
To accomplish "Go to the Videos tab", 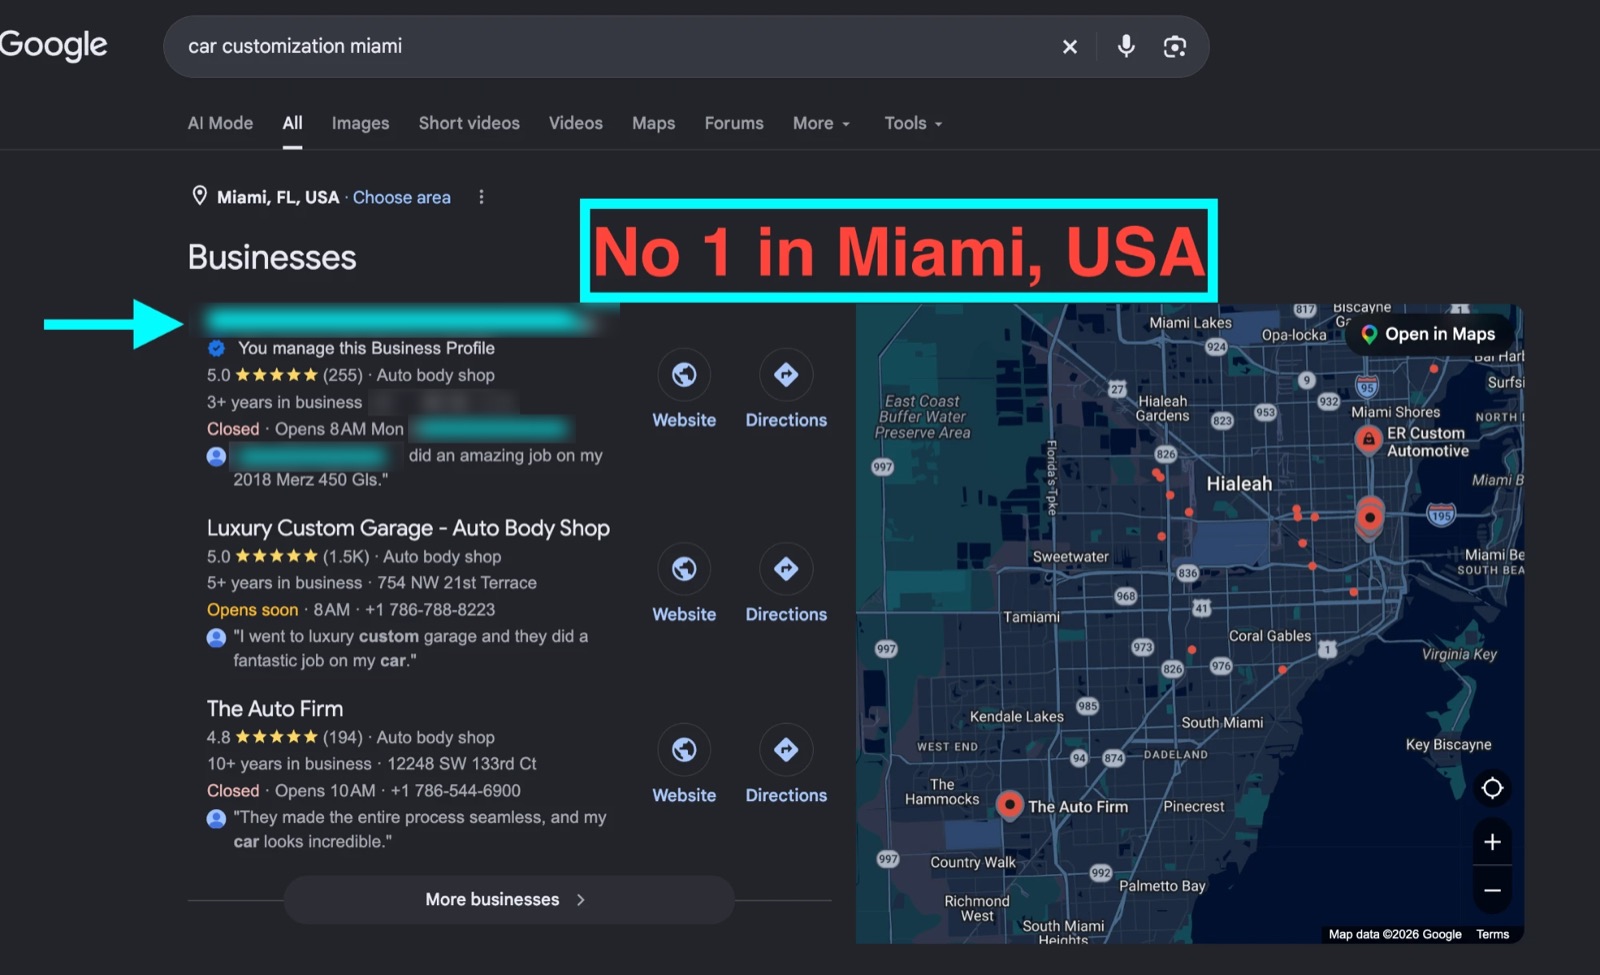I will [x=576, y=123].
